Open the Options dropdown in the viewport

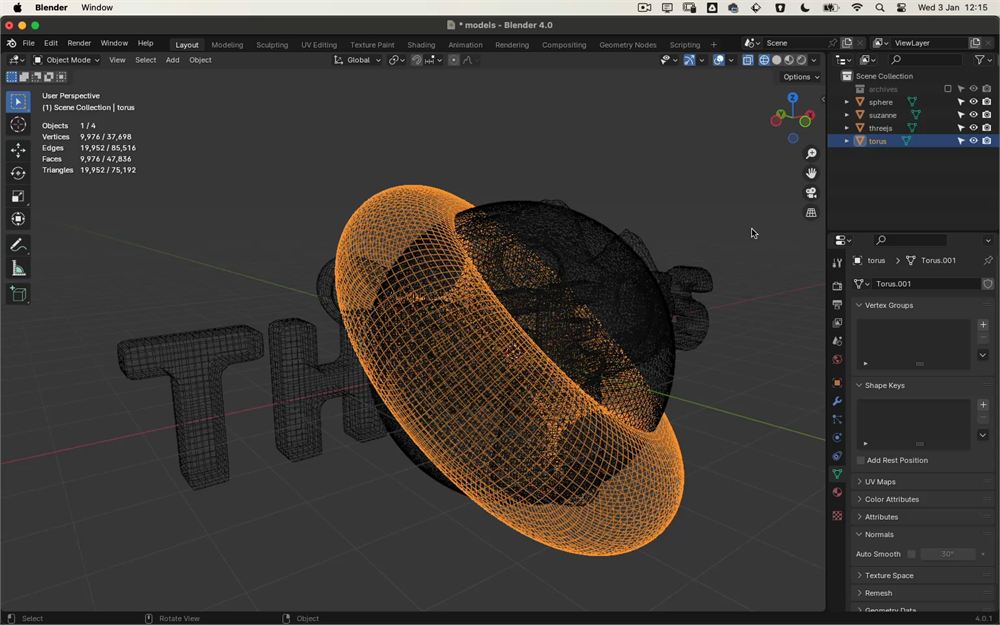pos(800,77)
